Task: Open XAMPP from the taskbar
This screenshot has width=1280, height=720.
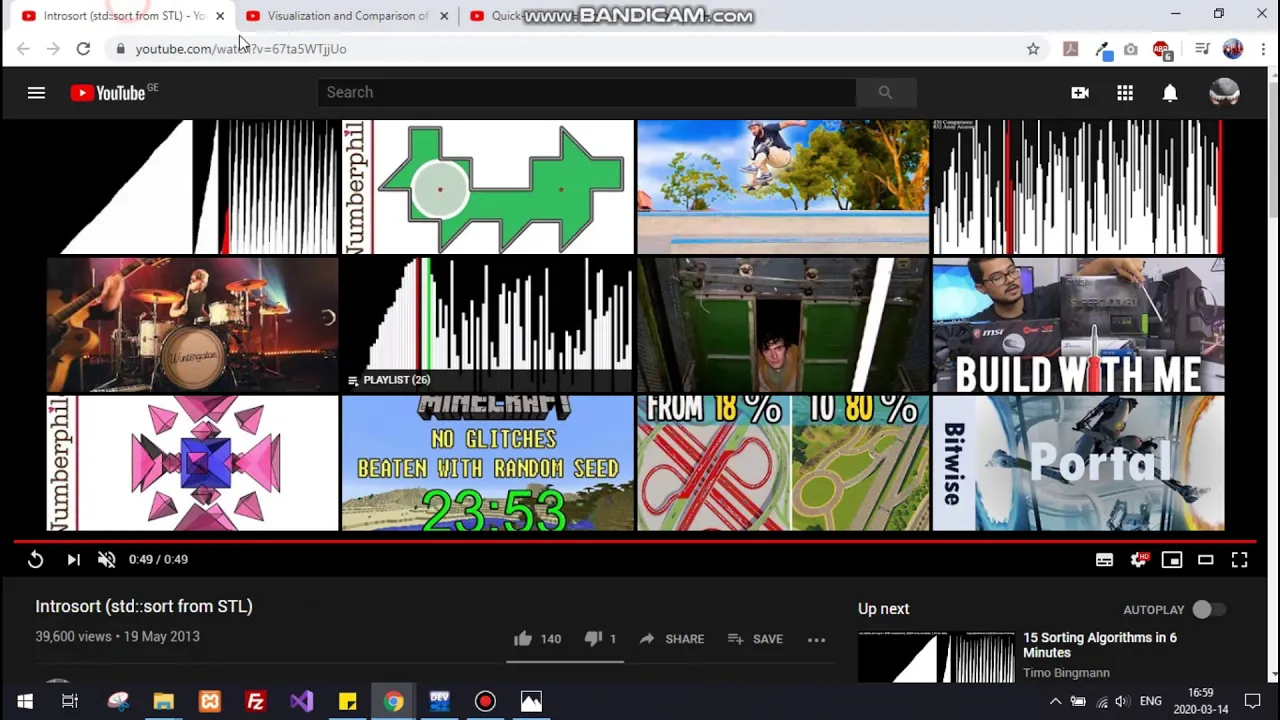Action: click(210, 702)
